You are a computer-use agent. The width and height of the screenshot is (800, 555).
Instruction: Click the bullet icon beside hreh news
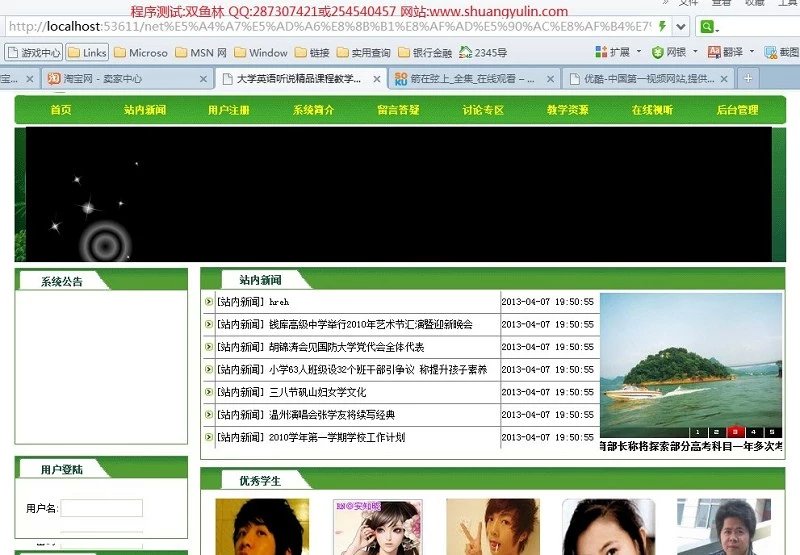click(x=209, y=301)
